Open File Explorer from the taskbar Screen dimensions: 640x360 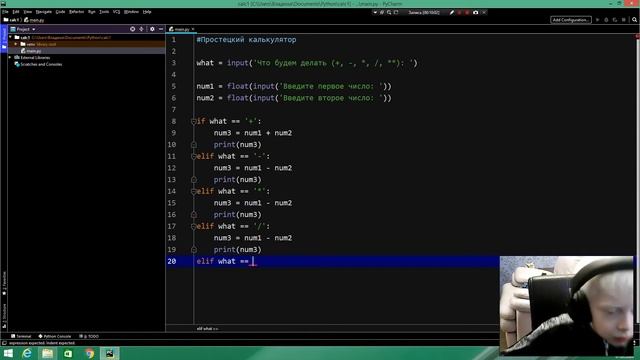pos(47,353)
